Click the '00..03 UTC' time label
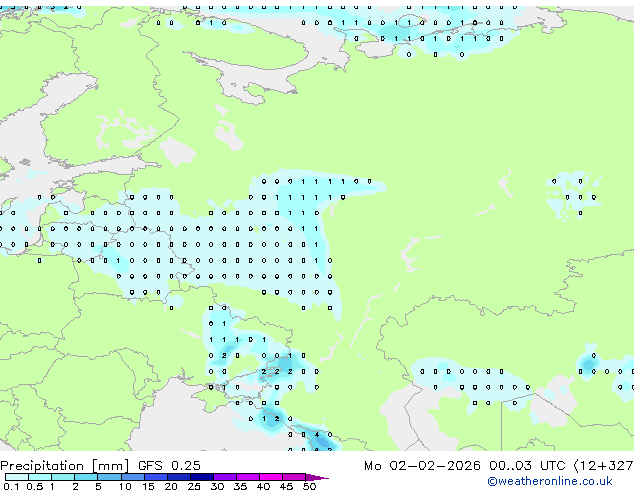The height and width of the screenshot is (490, 634). 526,466
